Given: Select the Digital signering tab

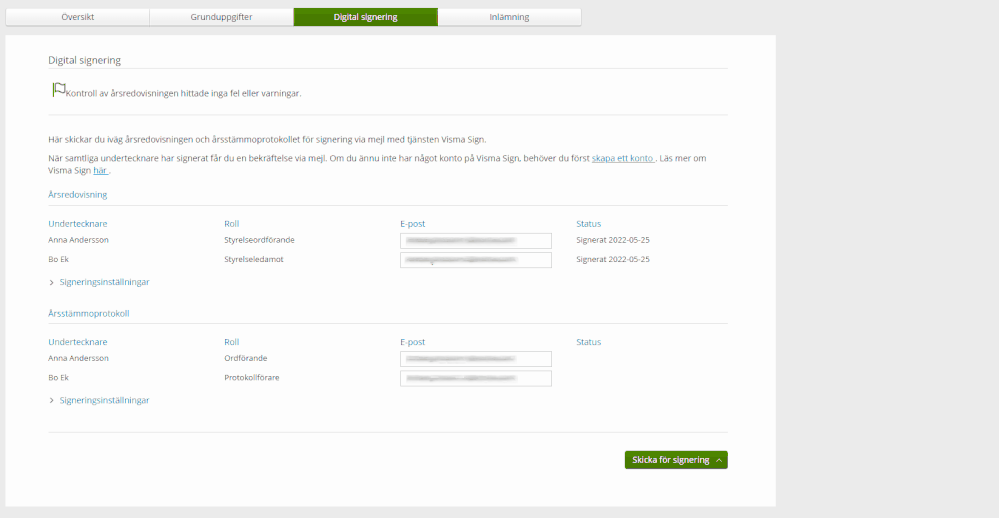Looking at the screenshot, I should point(365,17).
